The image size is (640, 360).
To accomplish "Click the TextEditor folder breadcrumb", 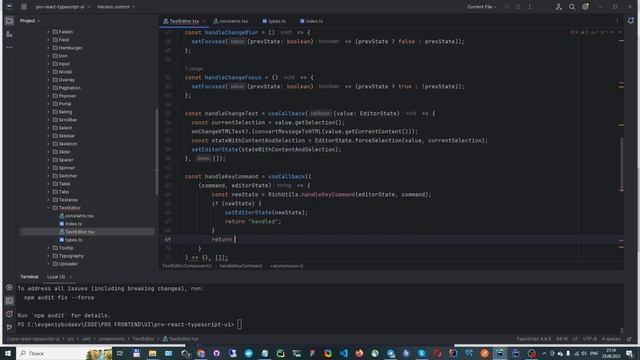I will (143, 339).
